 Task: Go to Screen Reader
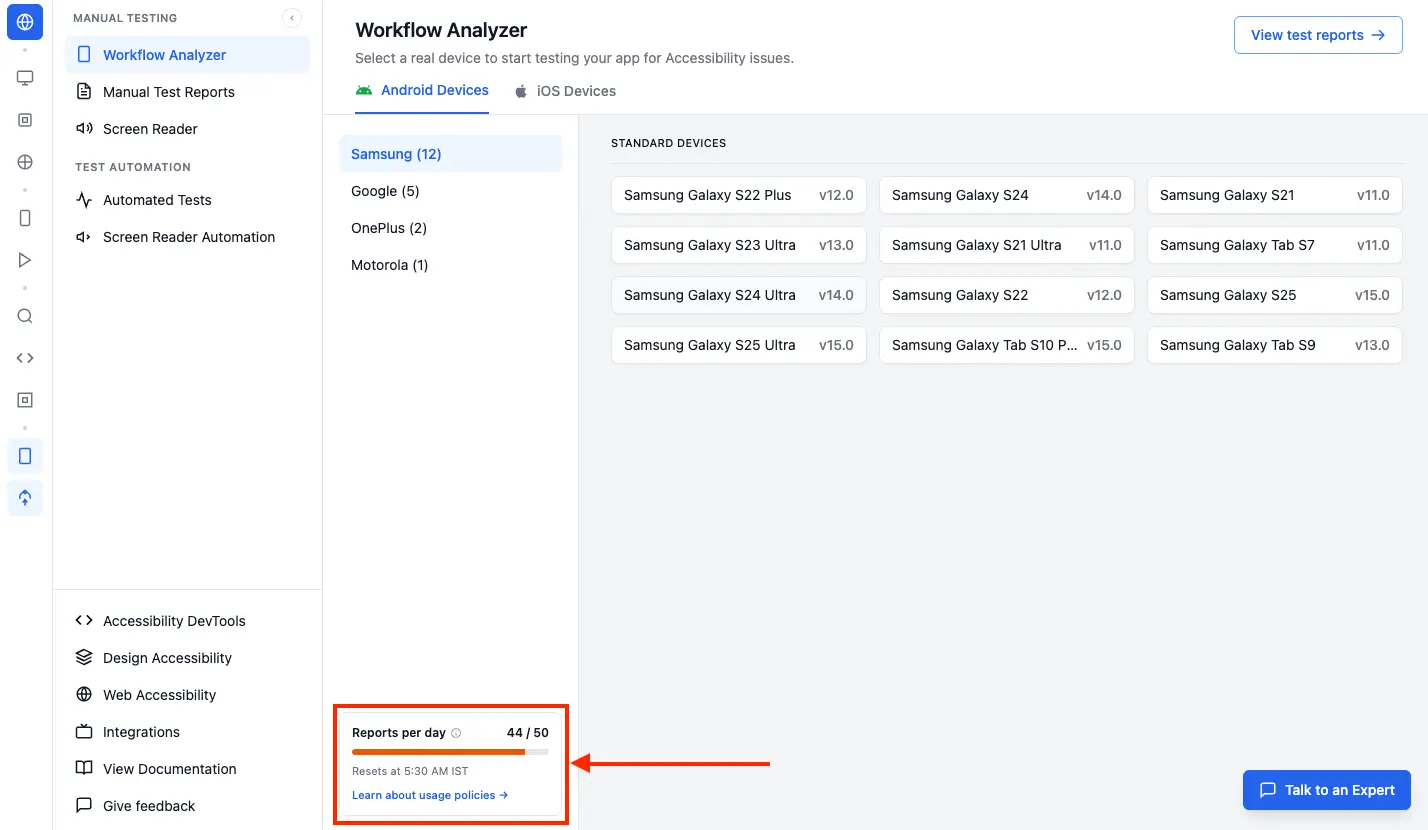pos(188,129)
